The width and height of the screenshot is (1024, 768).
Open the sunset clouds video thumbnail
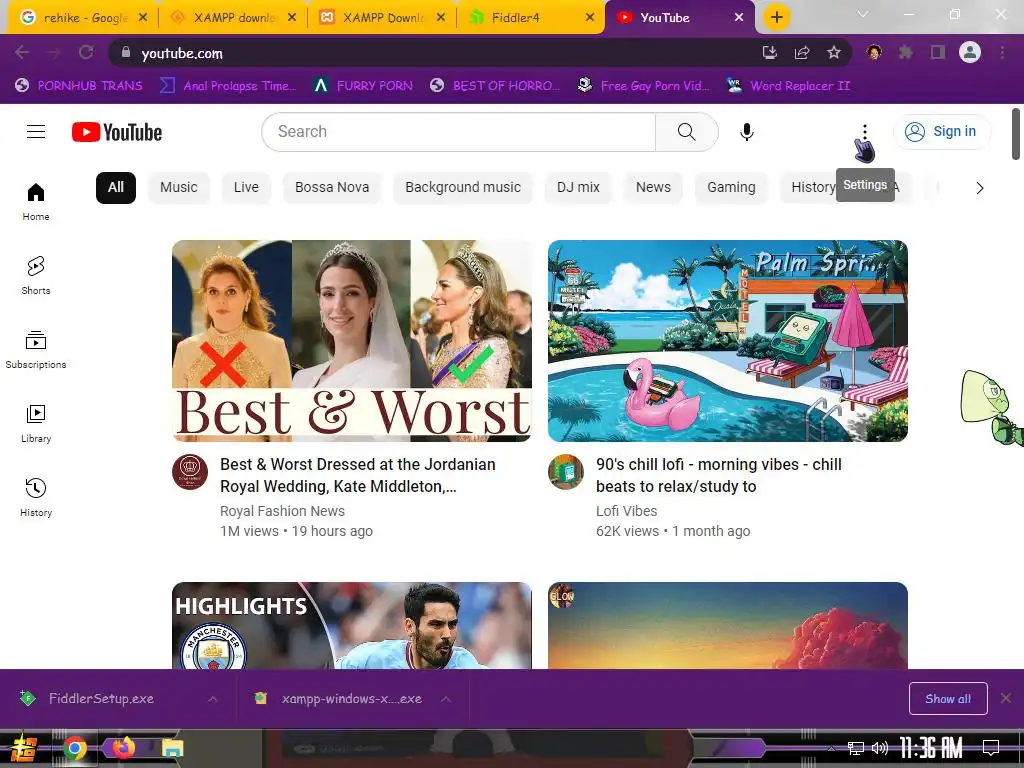pos(728,625)
